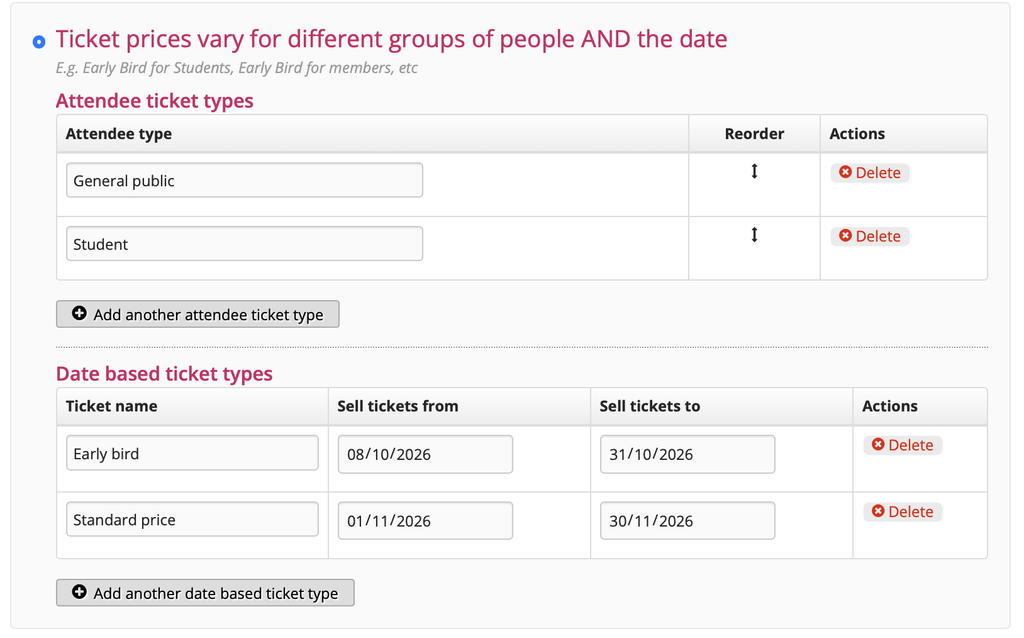This screenshot has width=1024, height=638.
Task: Click the reorder arrow icon for General public
Action: [754, 171]
